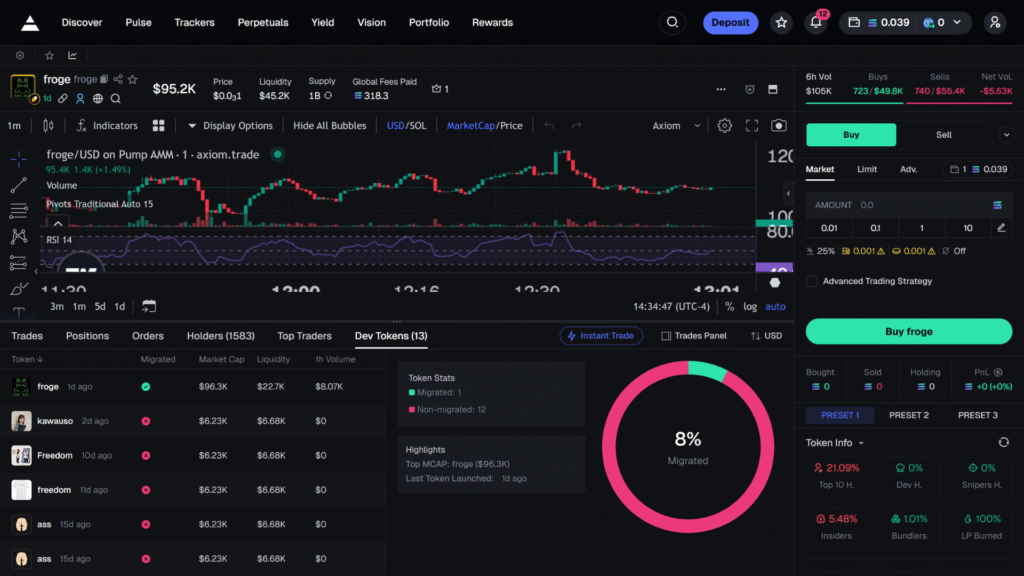Select the trend line drawing tool
Image resolution: width=1024 pixels, height=576 pixels.
click(18, 185)
